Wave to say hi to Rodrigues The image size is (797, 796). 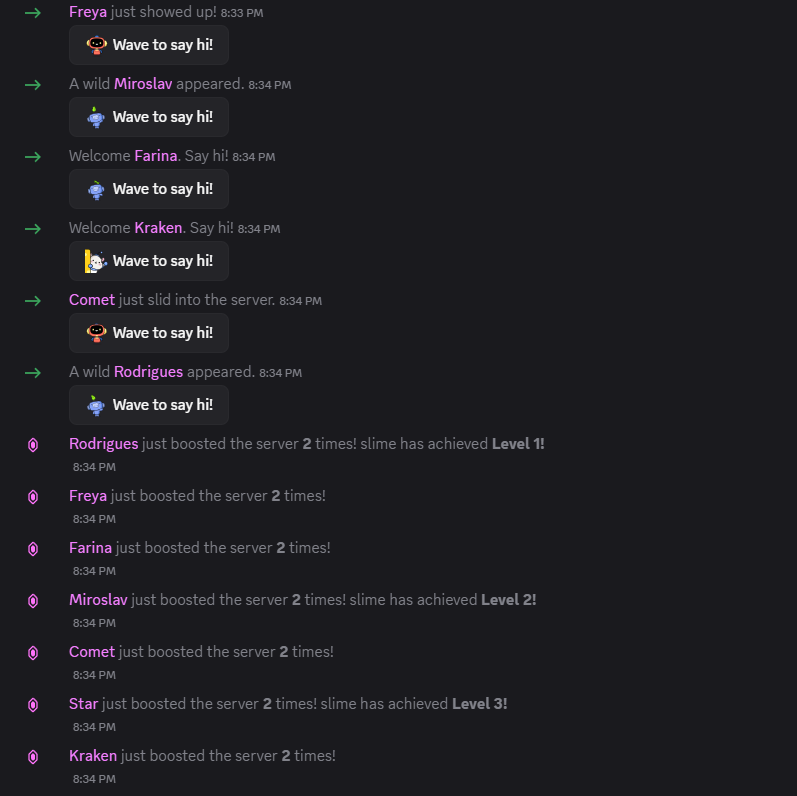(x=149, y=405)
